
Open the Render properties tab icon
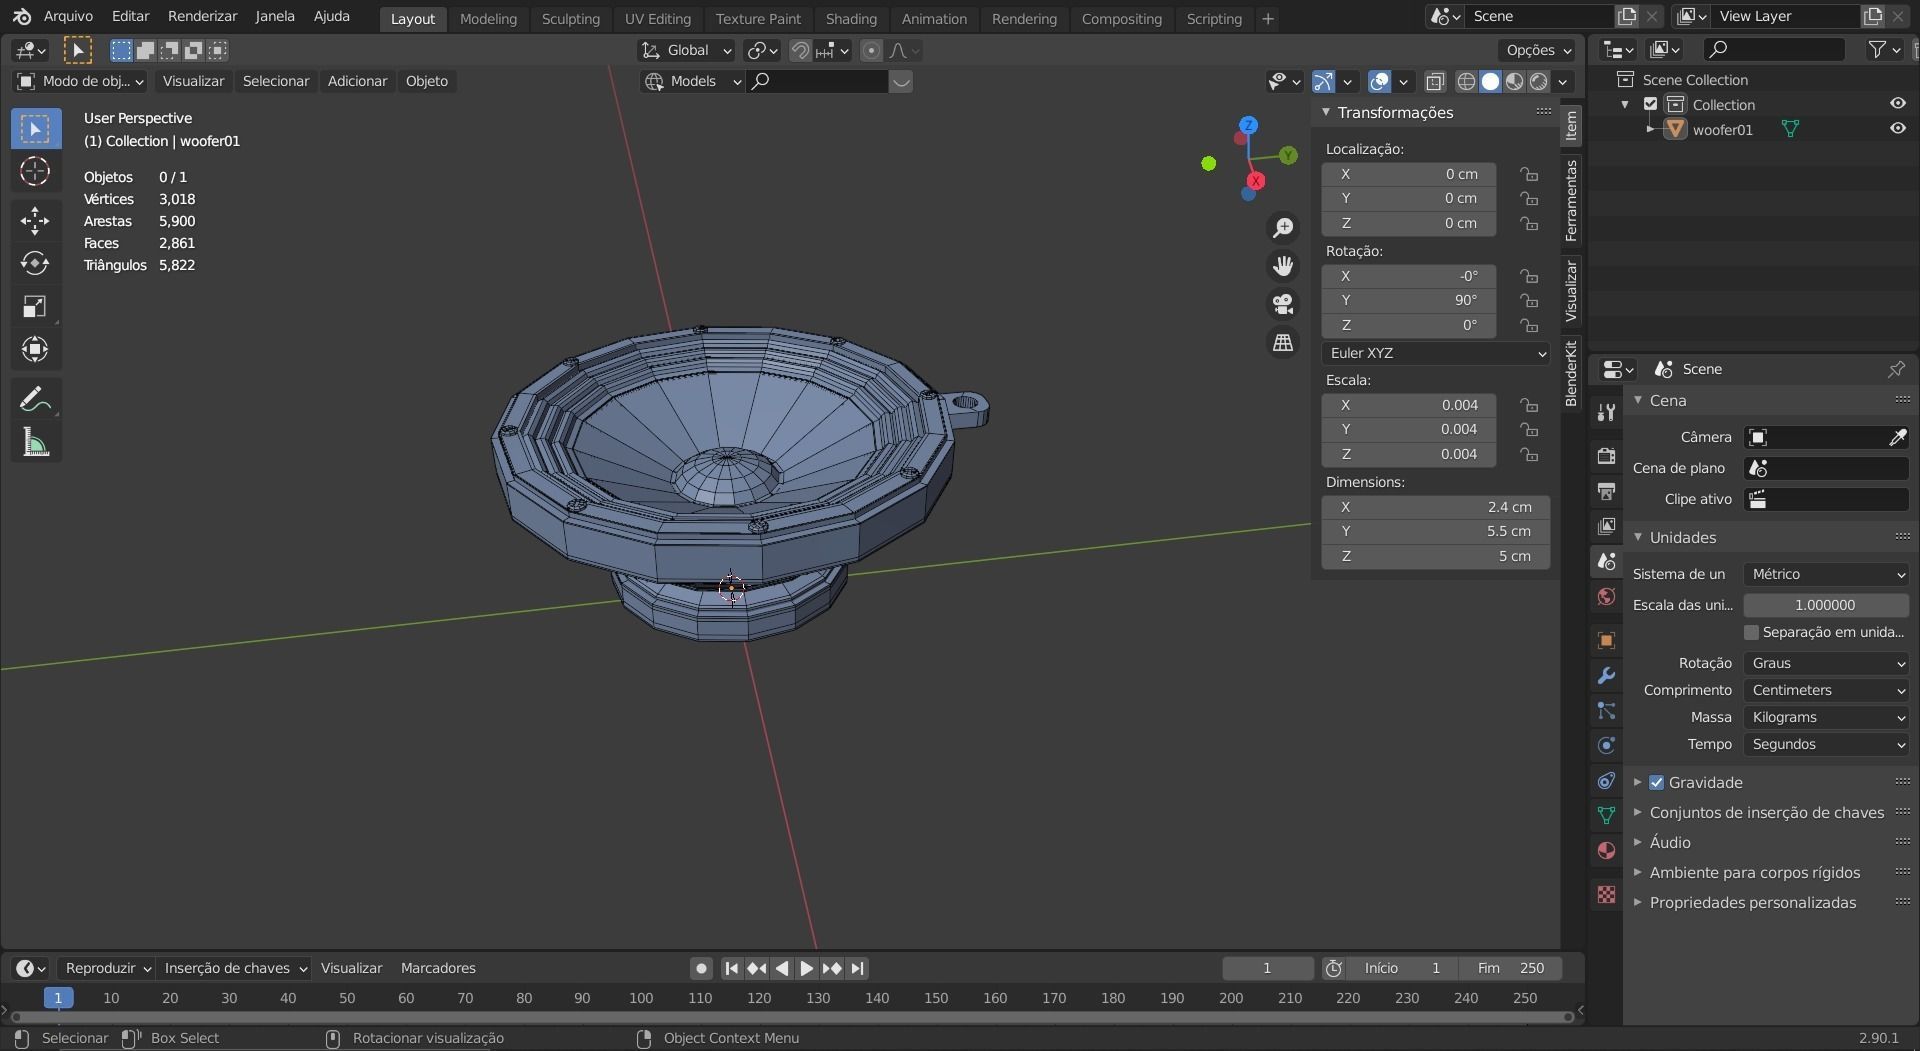pos(1606,456)
